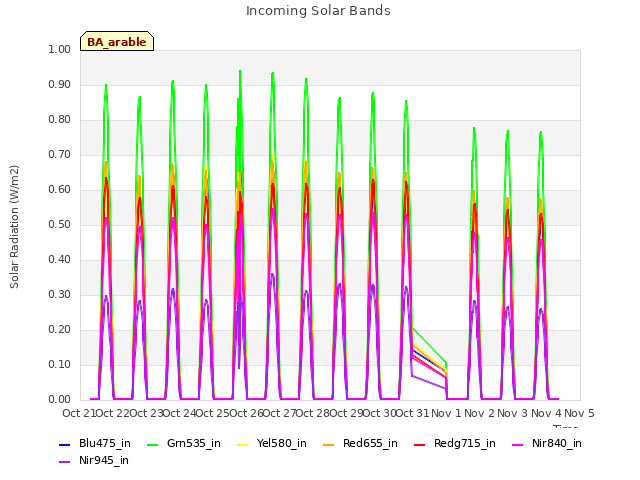The height and width of the screenshot is (480, 640).
Task: Click the Oct 28 x-axis date label
Action: tap(313, 413)
